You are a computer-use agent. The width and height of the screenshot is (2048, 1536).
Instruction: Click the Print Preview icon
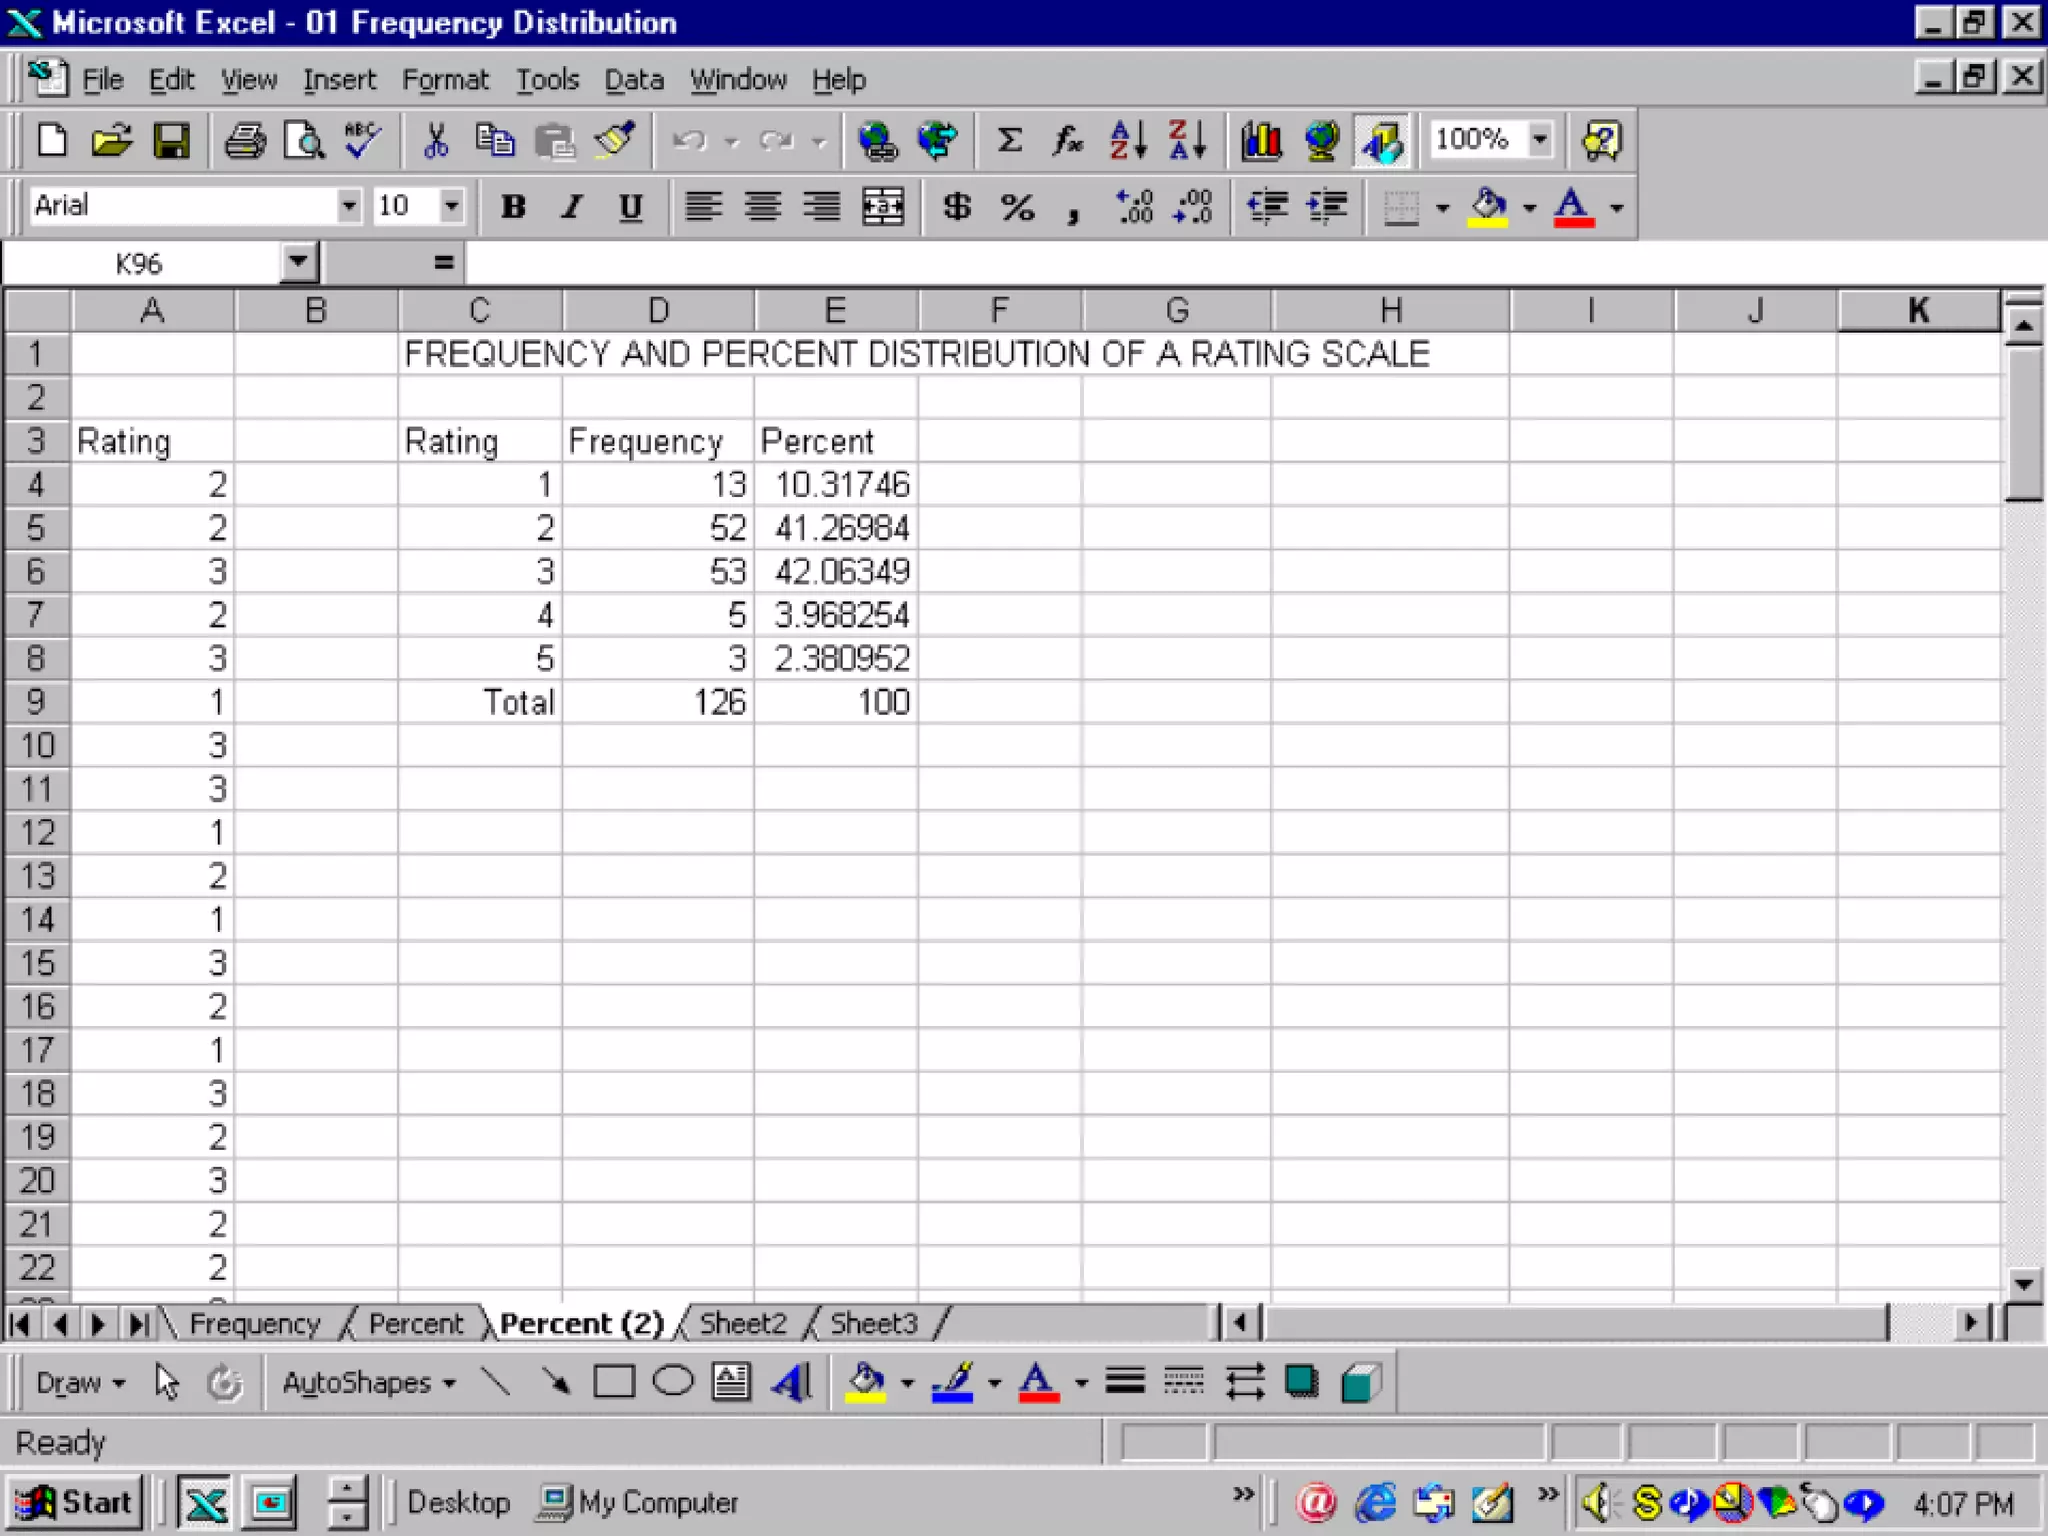coord(304,140)
